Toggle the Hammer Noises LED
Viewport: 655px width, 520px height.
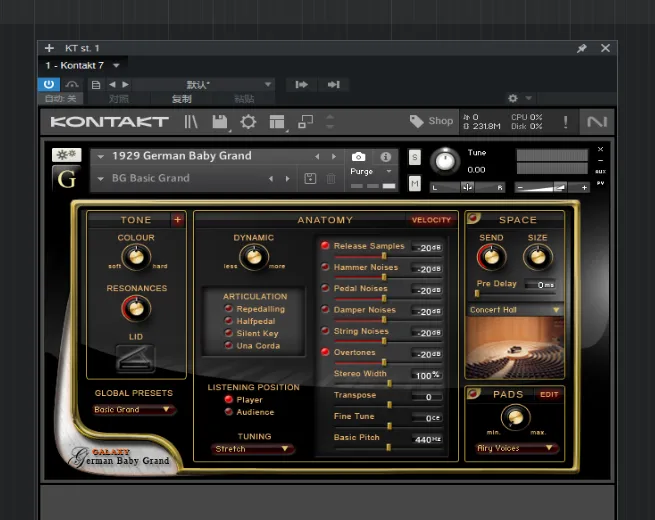pyautogui.click(x=325, y=266)
